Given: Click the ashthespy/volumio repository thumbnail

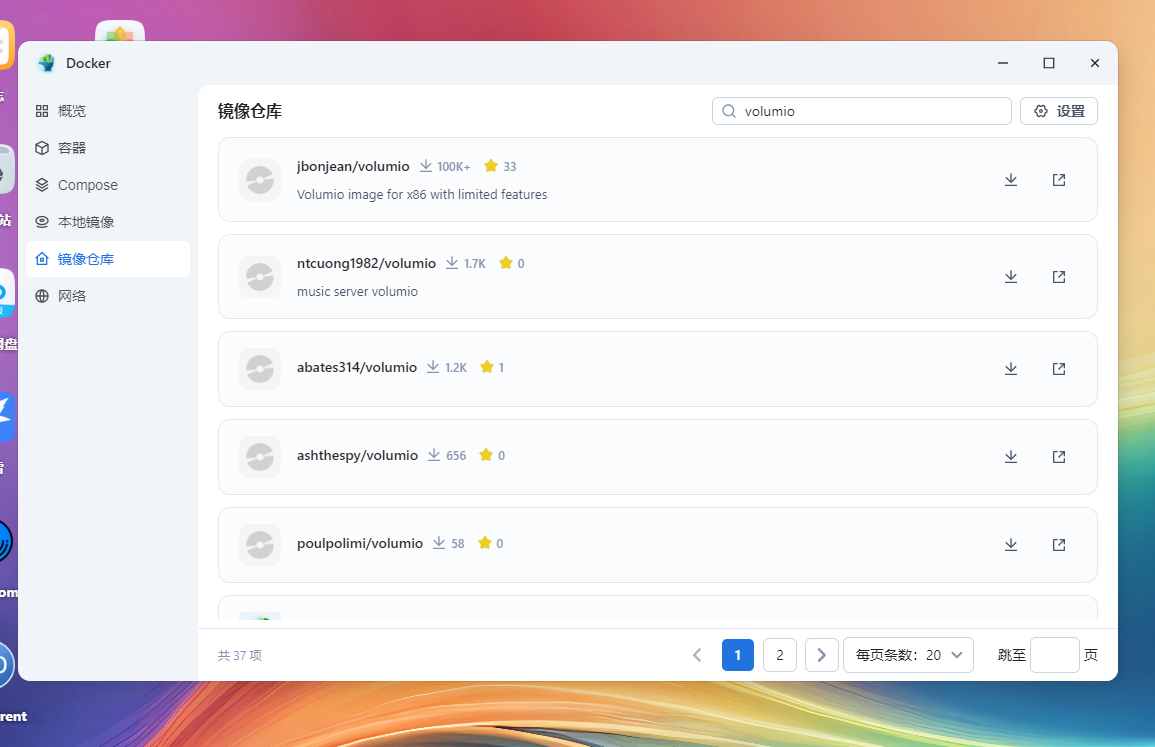Looking at the screenshot, I should tap(259, 457).
